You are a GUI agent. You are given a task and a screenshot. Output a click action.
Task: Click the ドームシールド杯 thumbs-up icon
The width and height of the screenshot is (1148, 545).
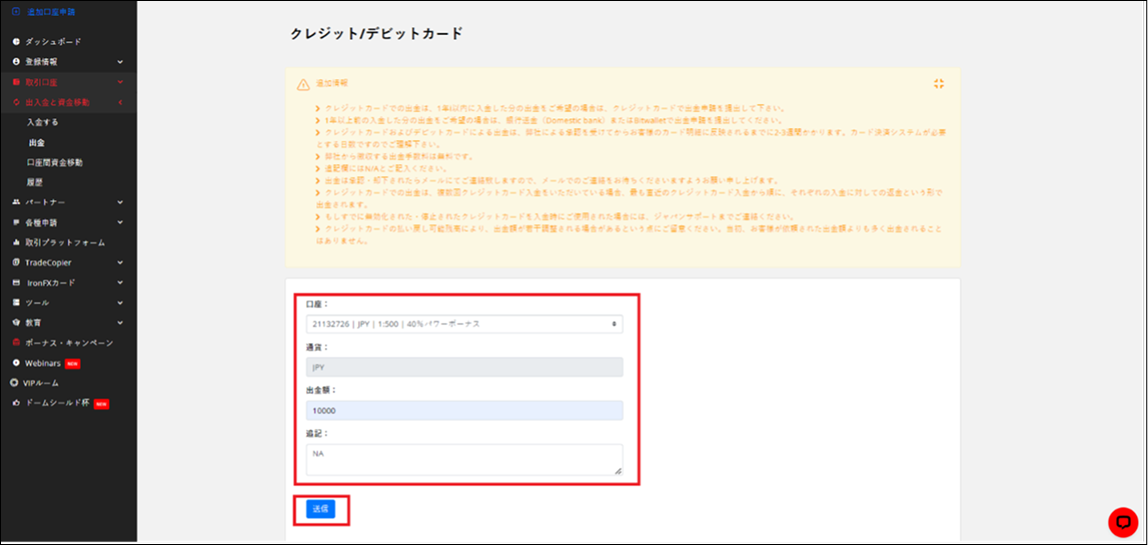[x=16, y=403]
